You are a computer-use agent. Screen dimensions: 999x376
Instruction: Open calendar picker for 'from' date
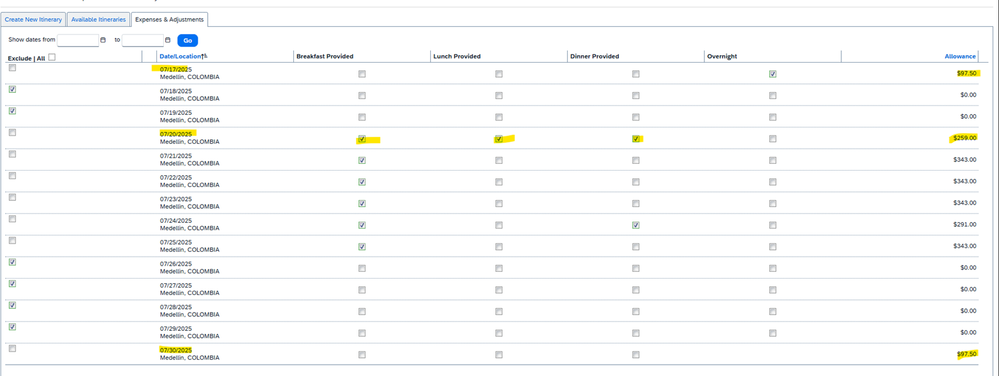pyautogui.click(x=103, y=40)
